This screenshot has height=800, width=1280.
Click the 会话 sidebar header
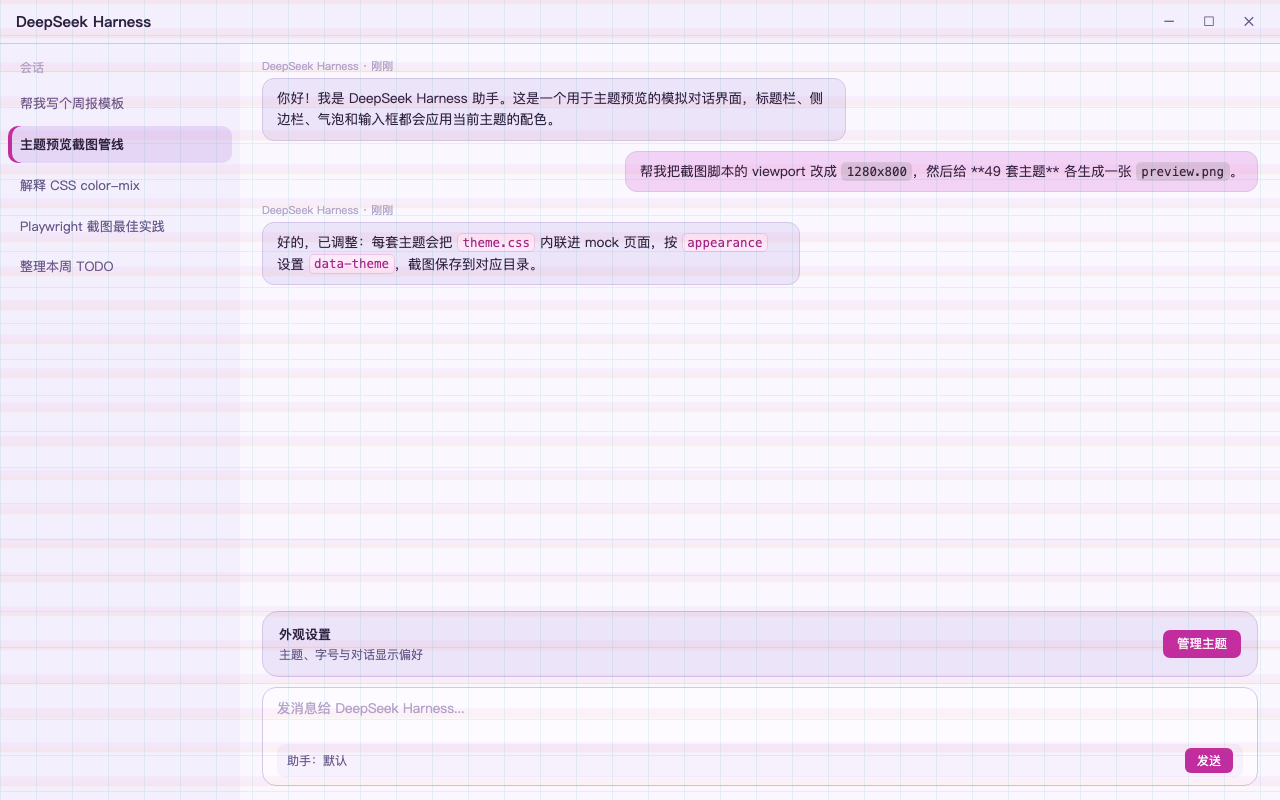click(32, 68)
